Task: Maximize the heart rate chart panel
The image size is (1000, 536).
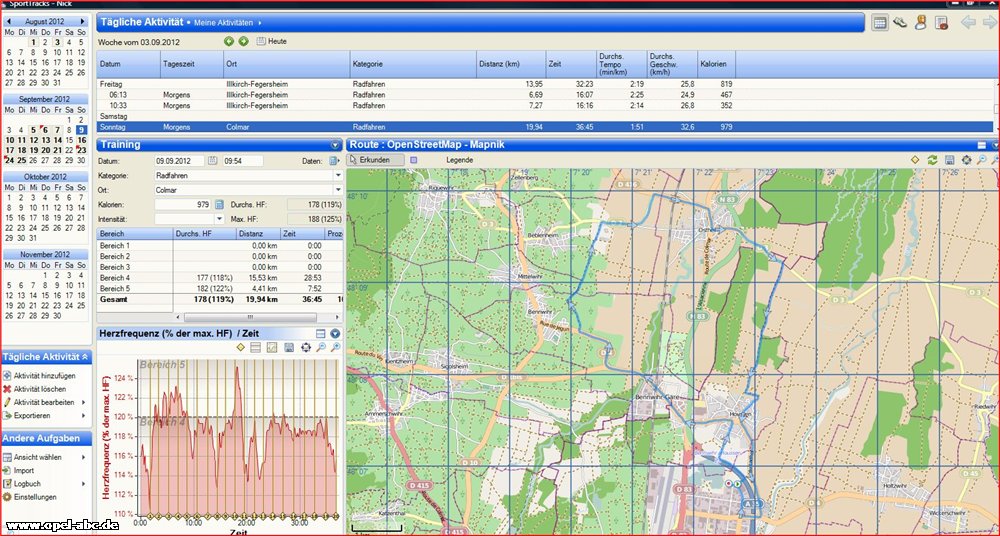Action: click(321, 334)
